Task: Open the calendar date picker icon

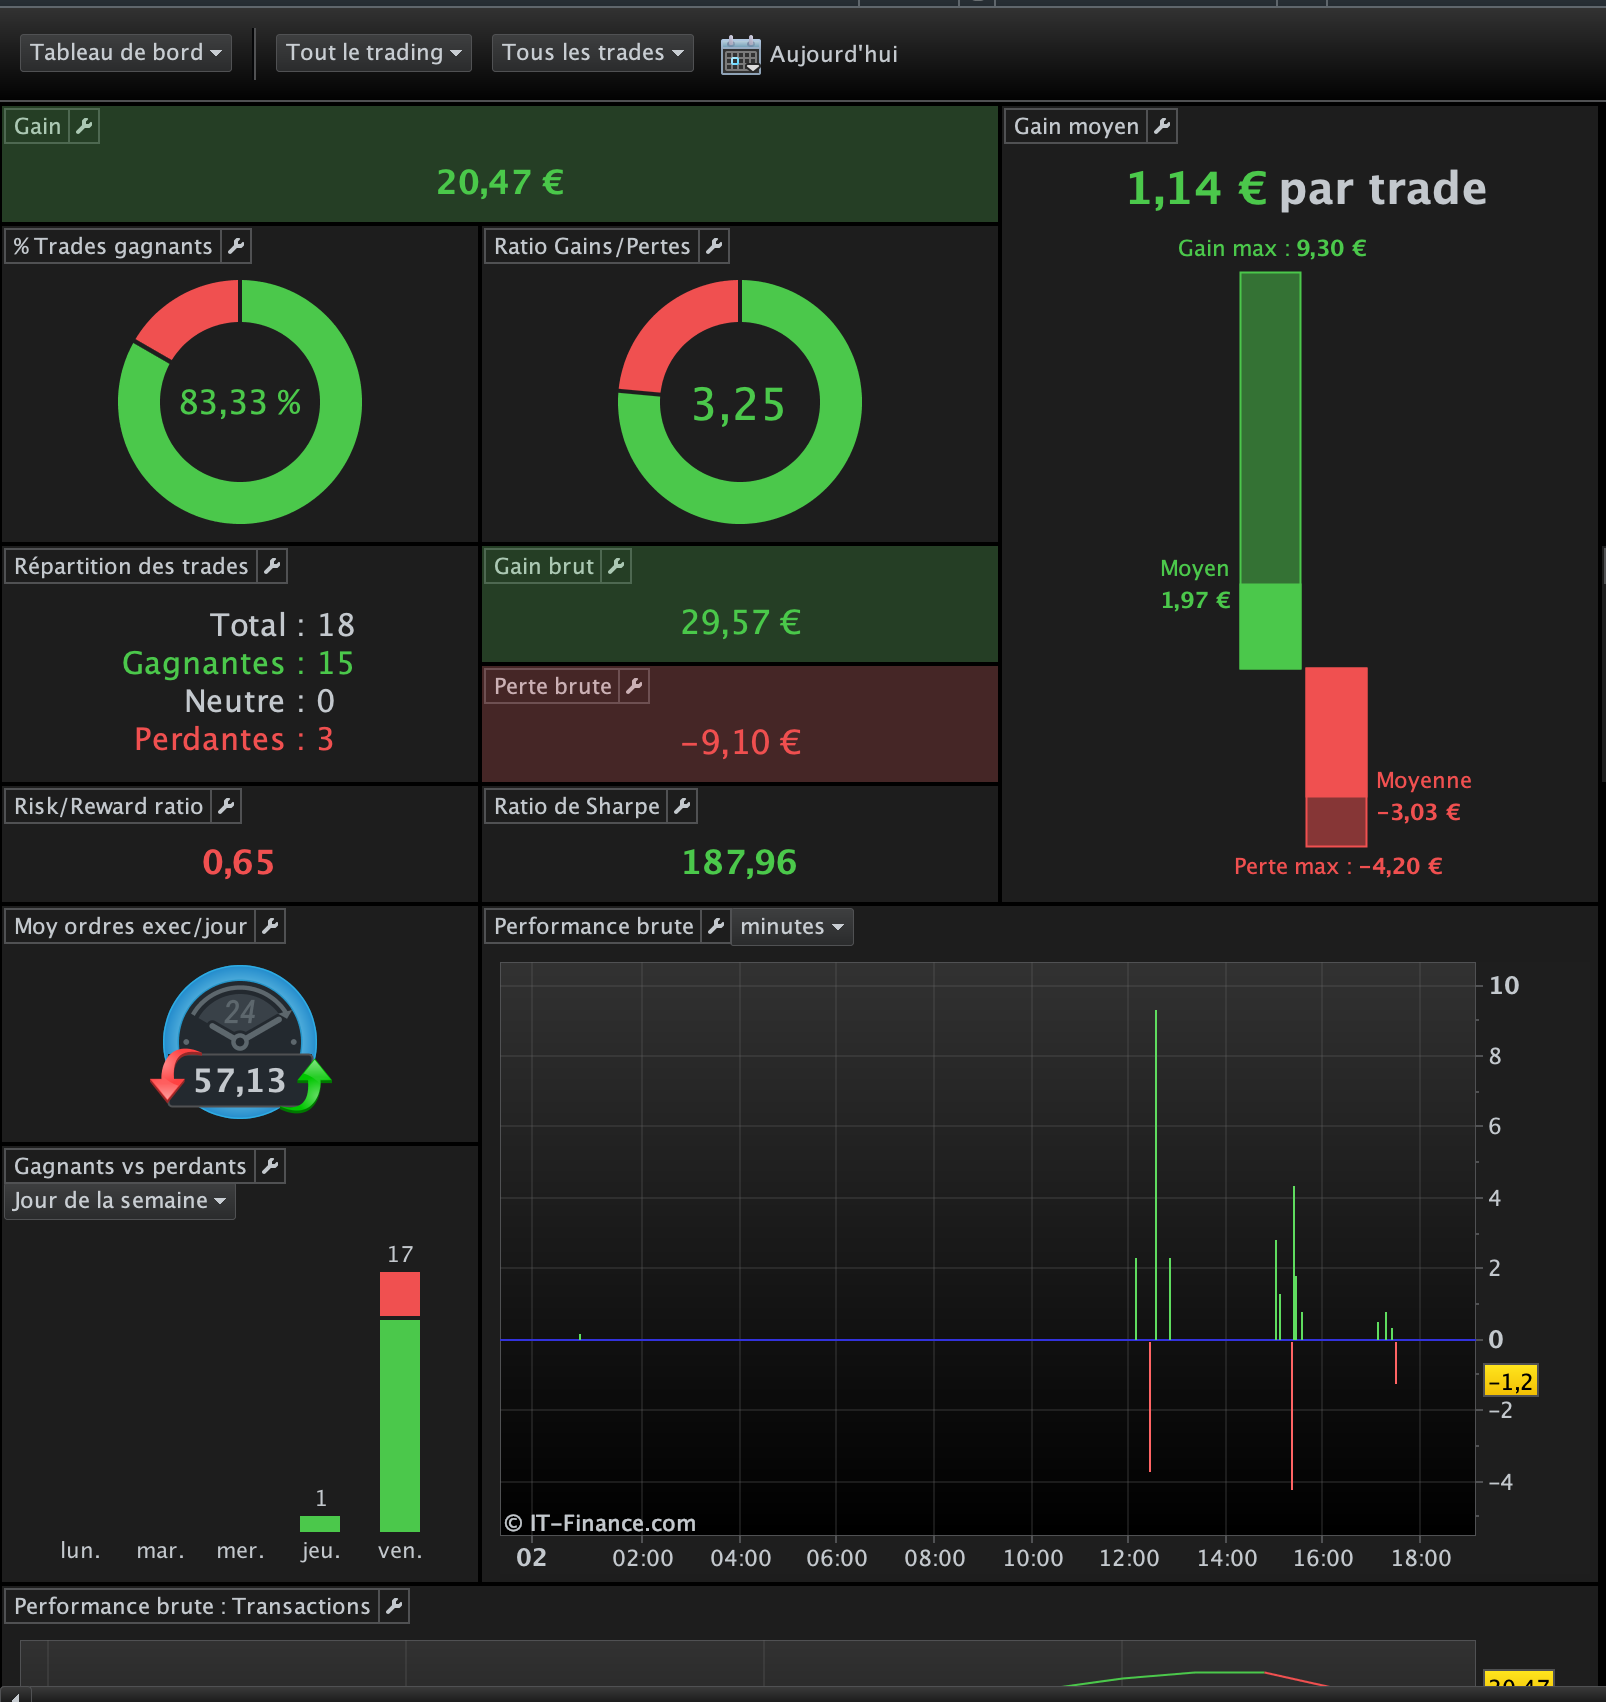Action: [x=741, y=55]
